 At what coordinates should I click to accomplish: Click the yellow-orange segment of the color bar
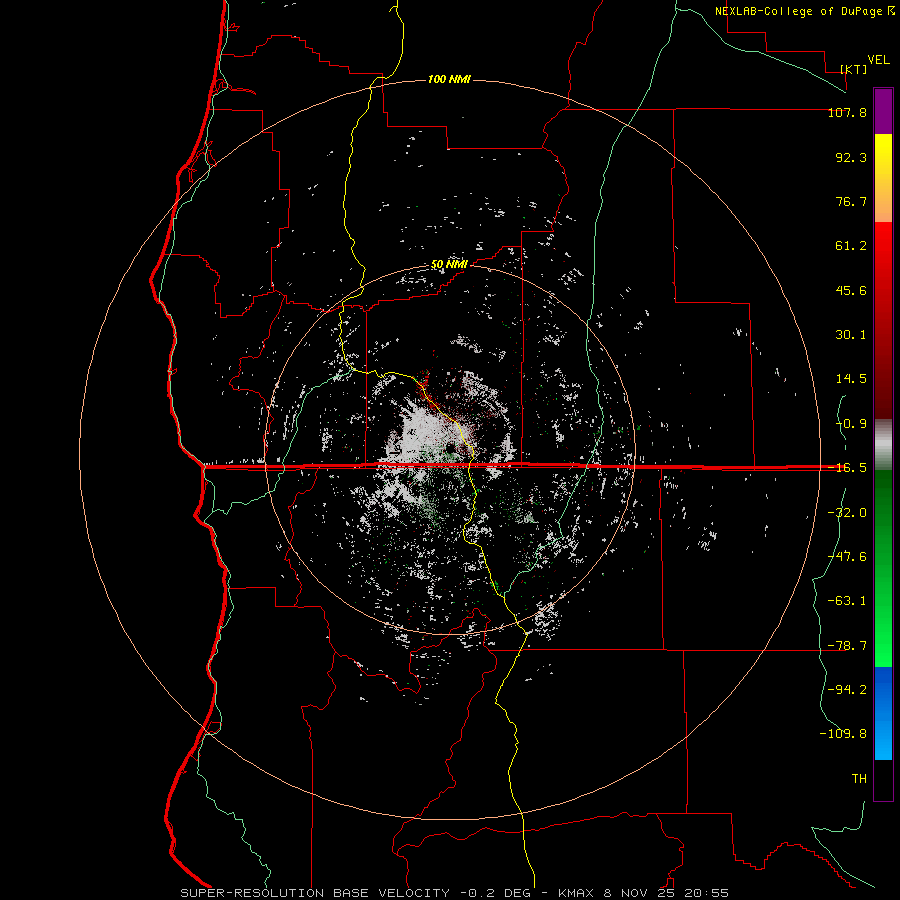click(883, 178)
